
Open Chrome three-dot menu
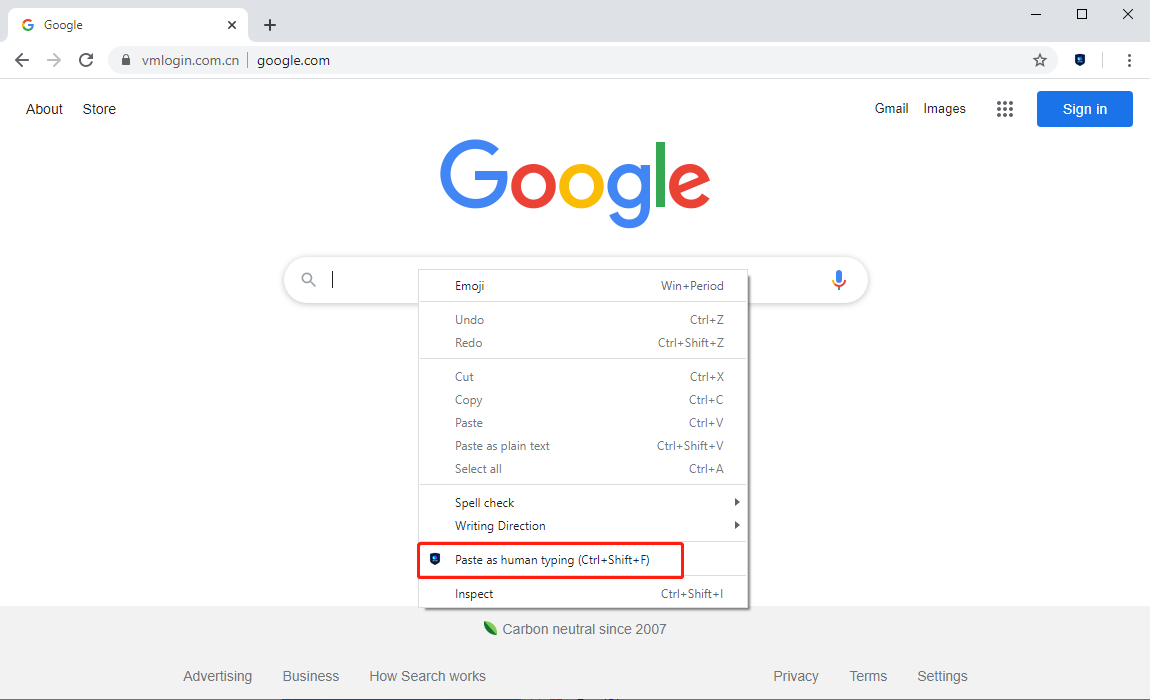click(x=1129, y=60)
